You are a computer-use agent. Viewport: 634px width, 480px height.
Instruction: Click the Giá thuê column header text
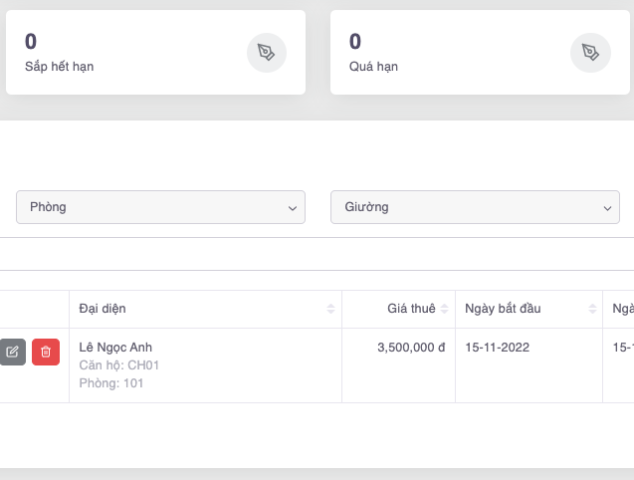click(411, 309)
